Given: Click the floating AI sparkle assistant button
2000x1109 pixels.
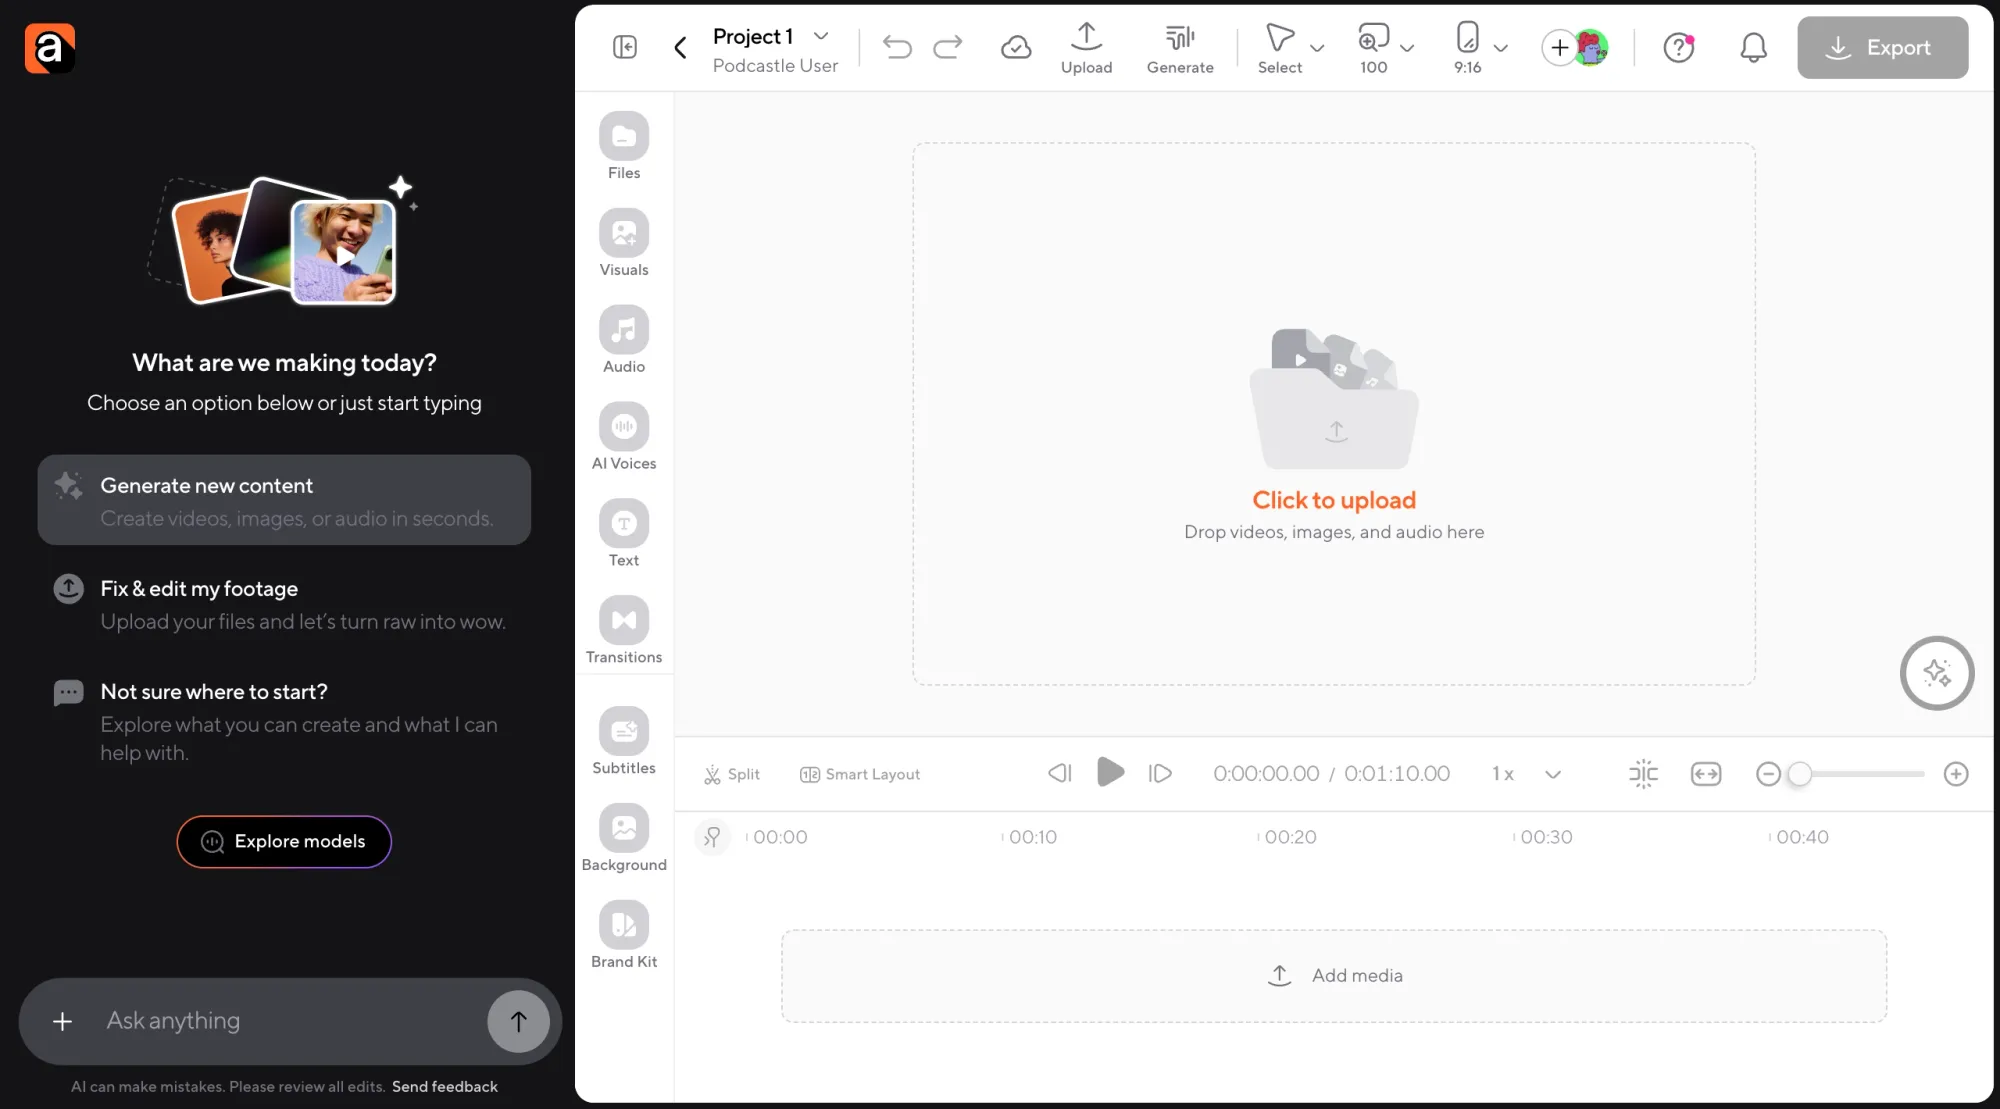Looking at the screenshot, I should 1936,673.
